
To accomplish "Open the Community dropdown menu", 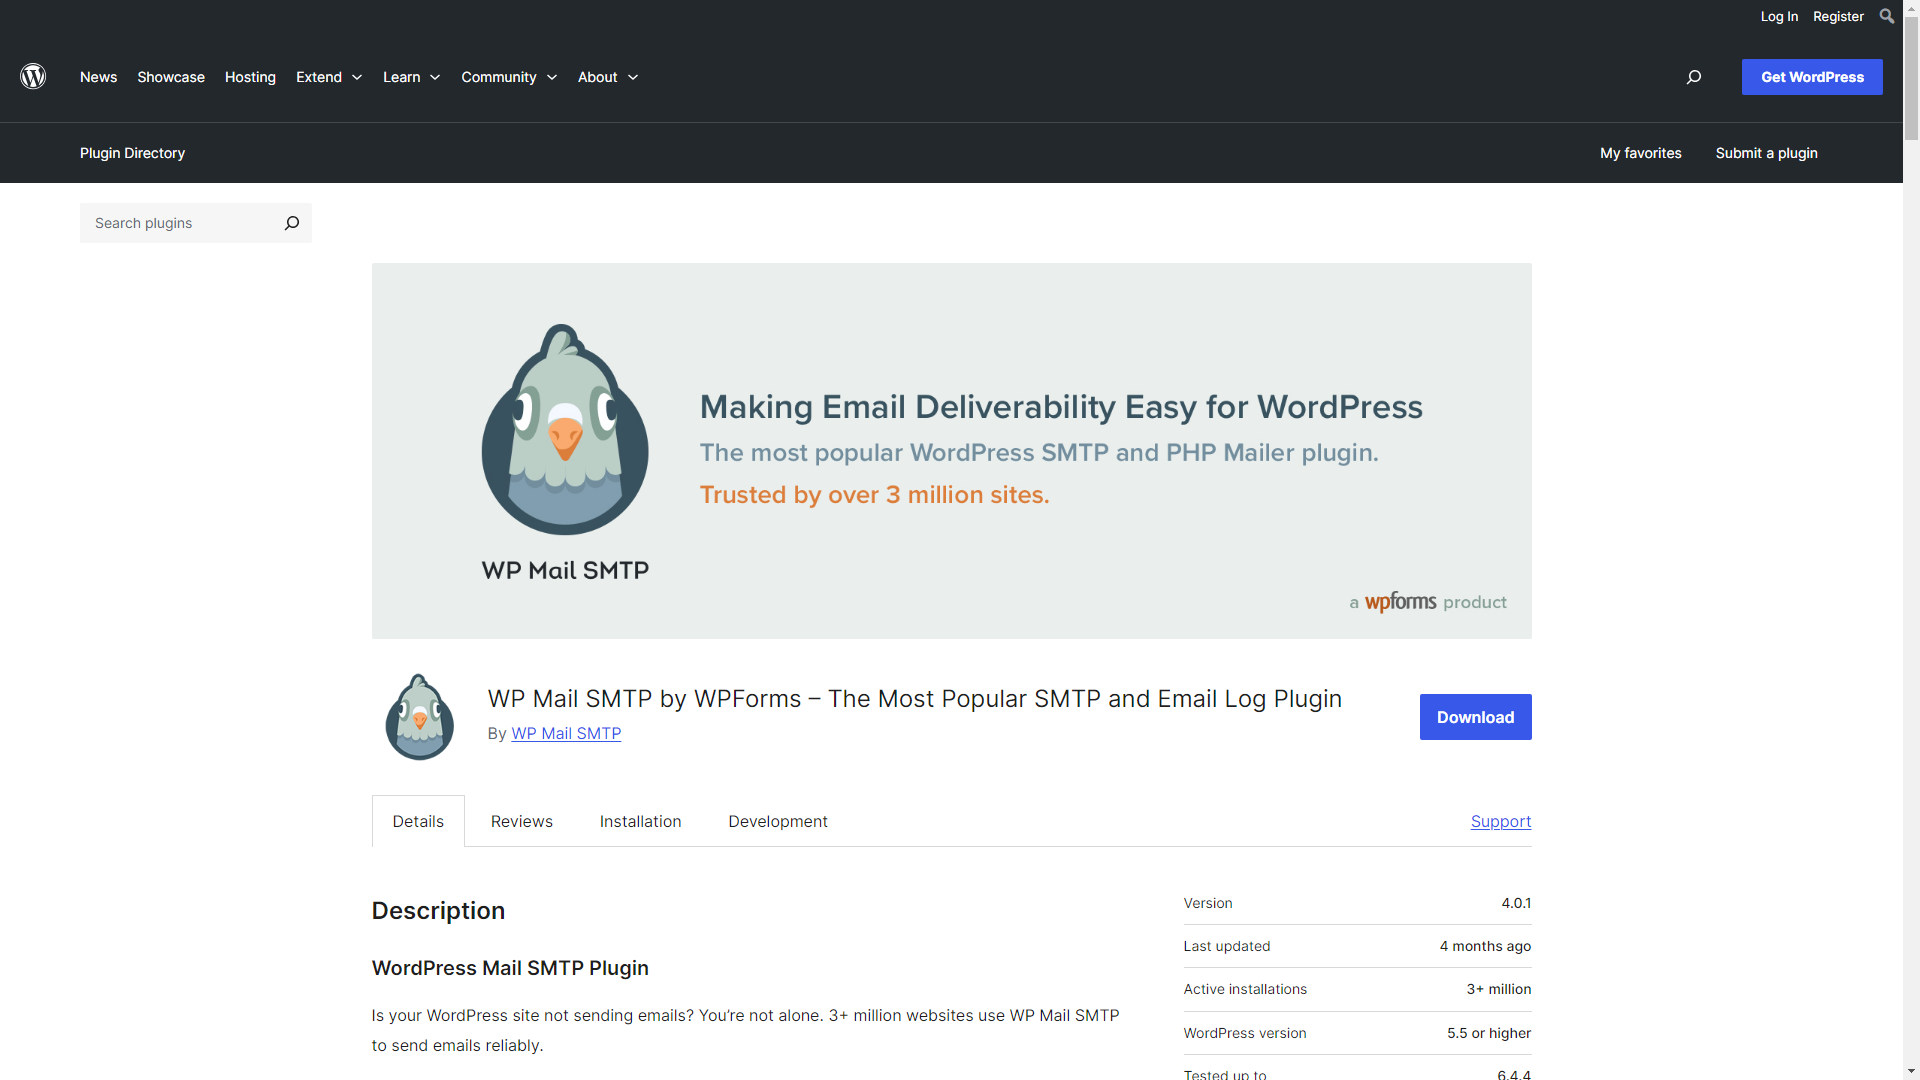I will 509,77.
